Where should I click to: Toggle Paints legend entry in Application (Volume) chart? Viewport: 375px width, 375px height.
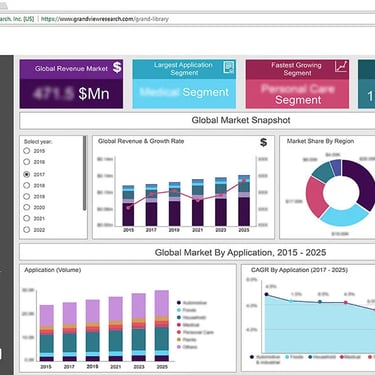pos(187,339)
